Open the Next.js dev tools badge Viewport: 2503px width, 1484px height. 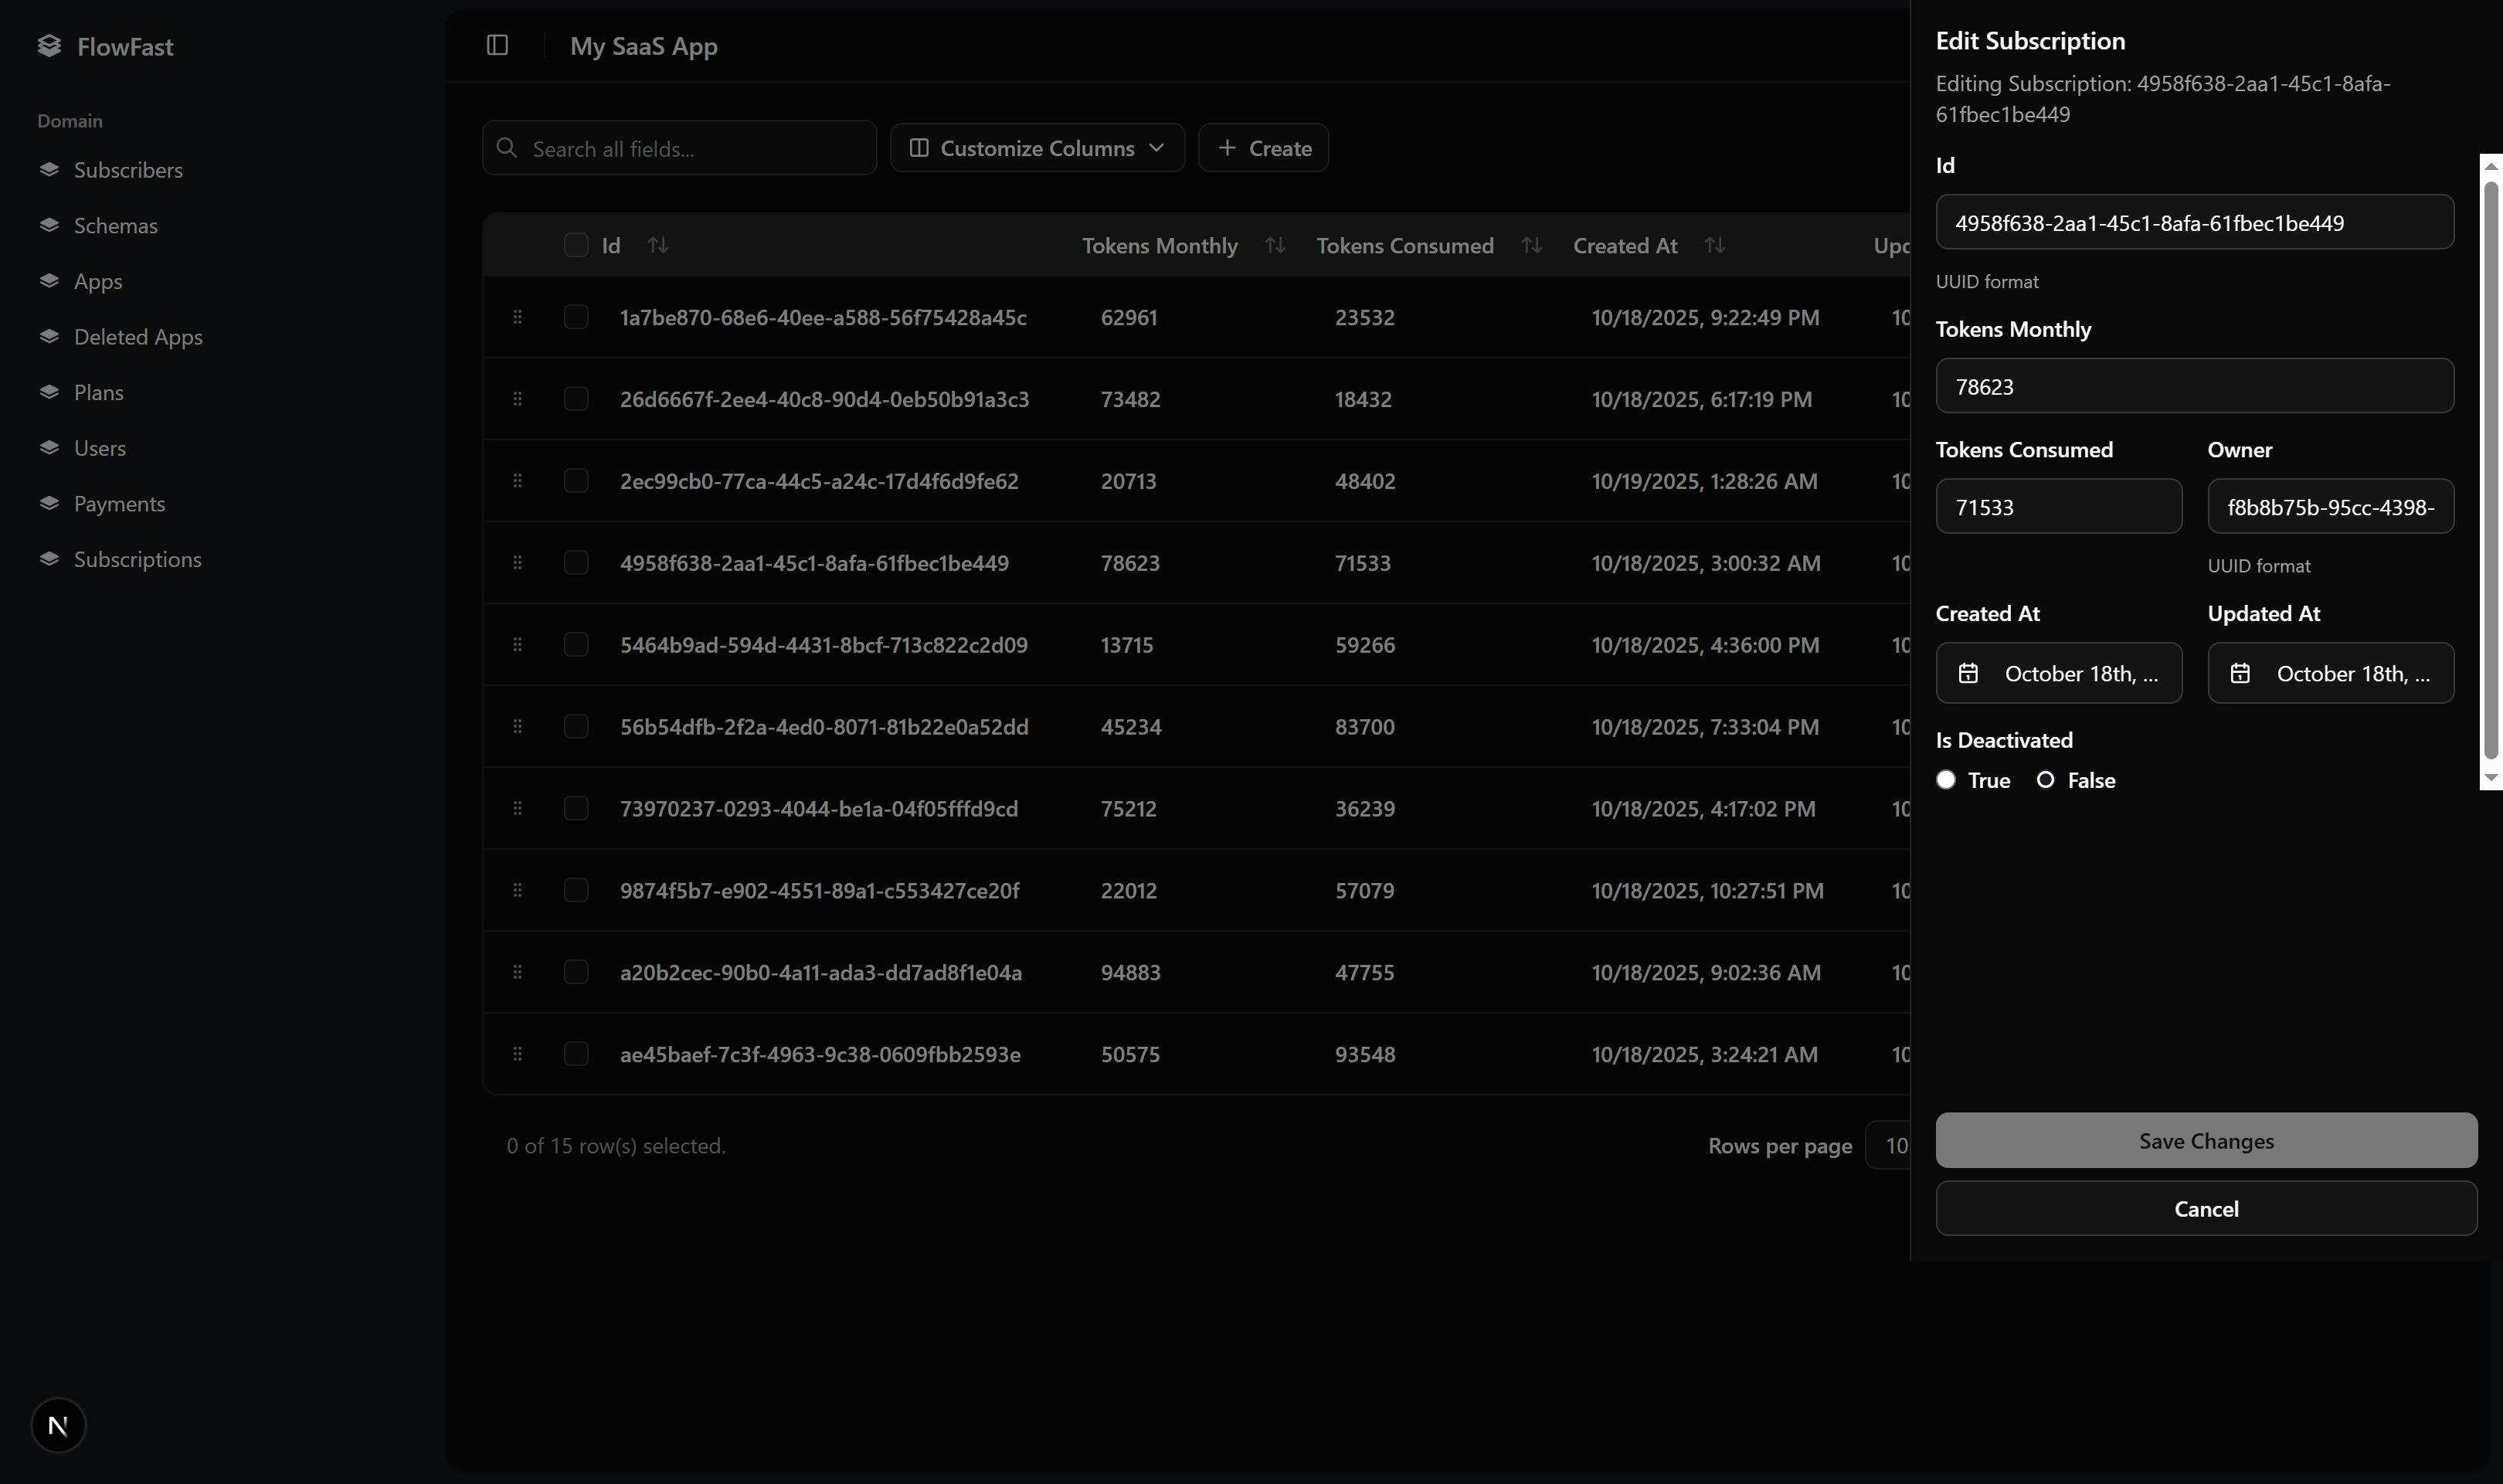click(58, 1424)
